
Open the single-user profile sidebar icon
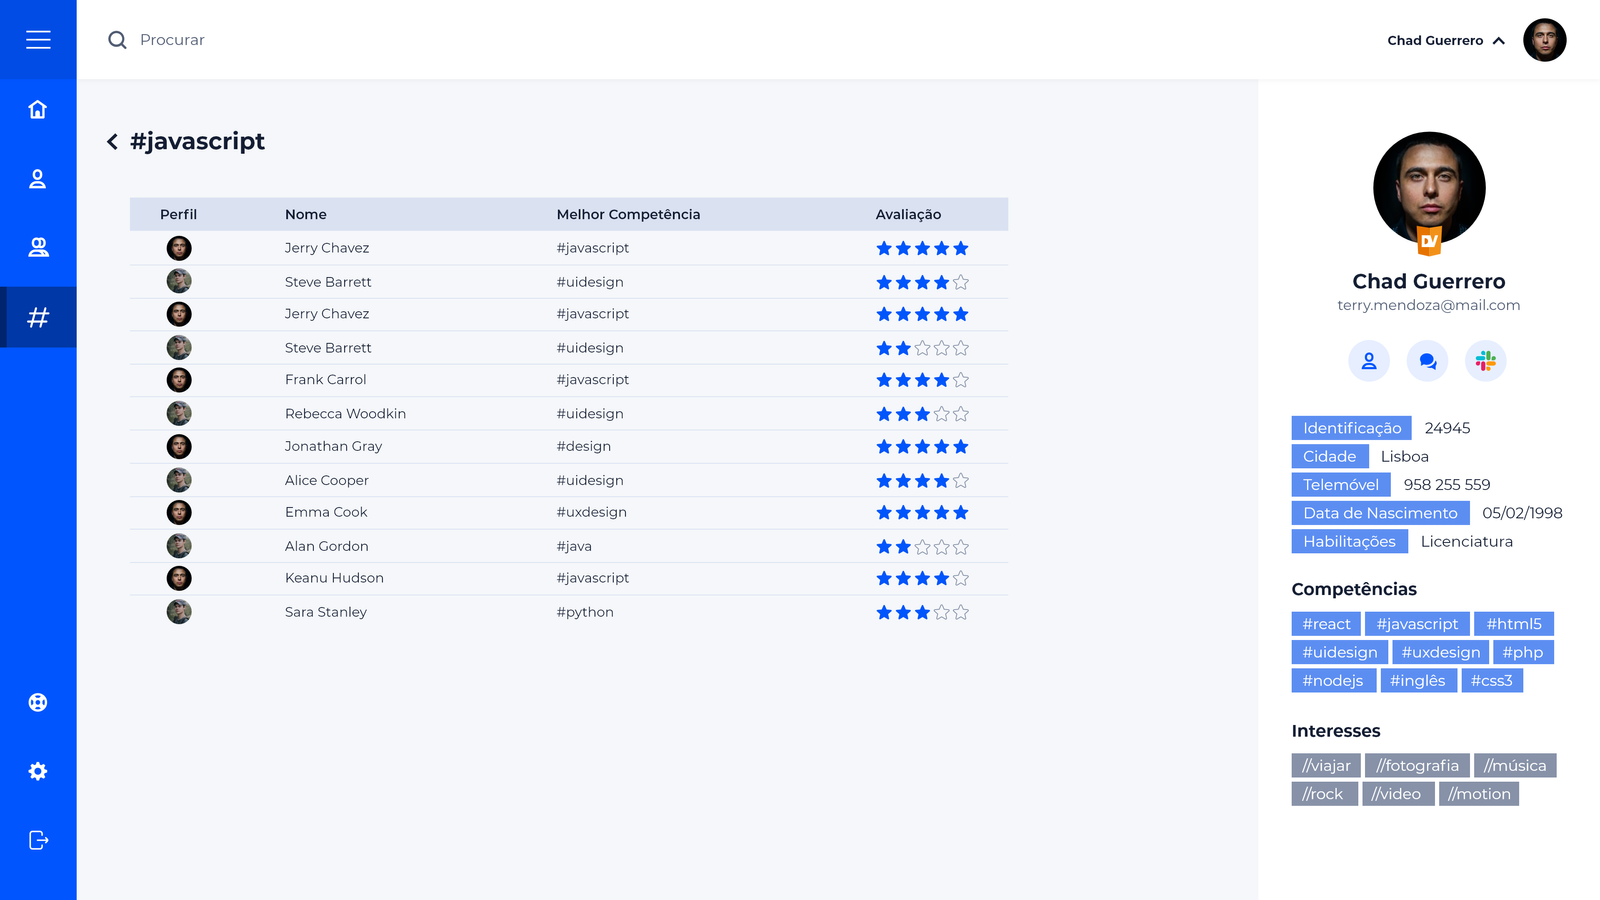pos(38,179)
